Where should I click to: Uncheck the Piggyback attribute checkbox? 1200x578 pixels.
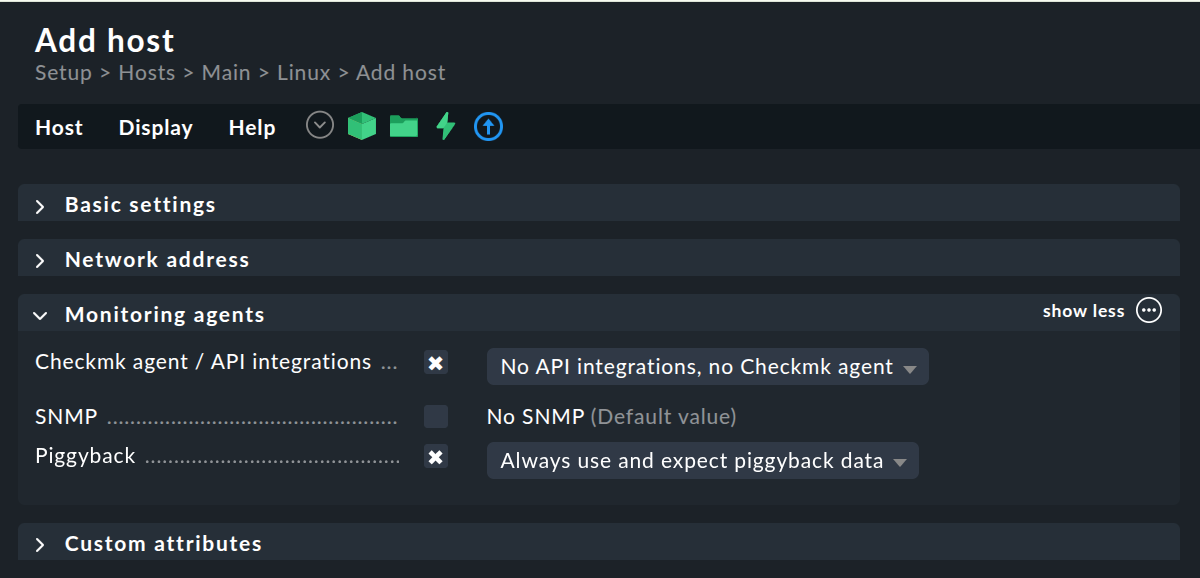435,457
